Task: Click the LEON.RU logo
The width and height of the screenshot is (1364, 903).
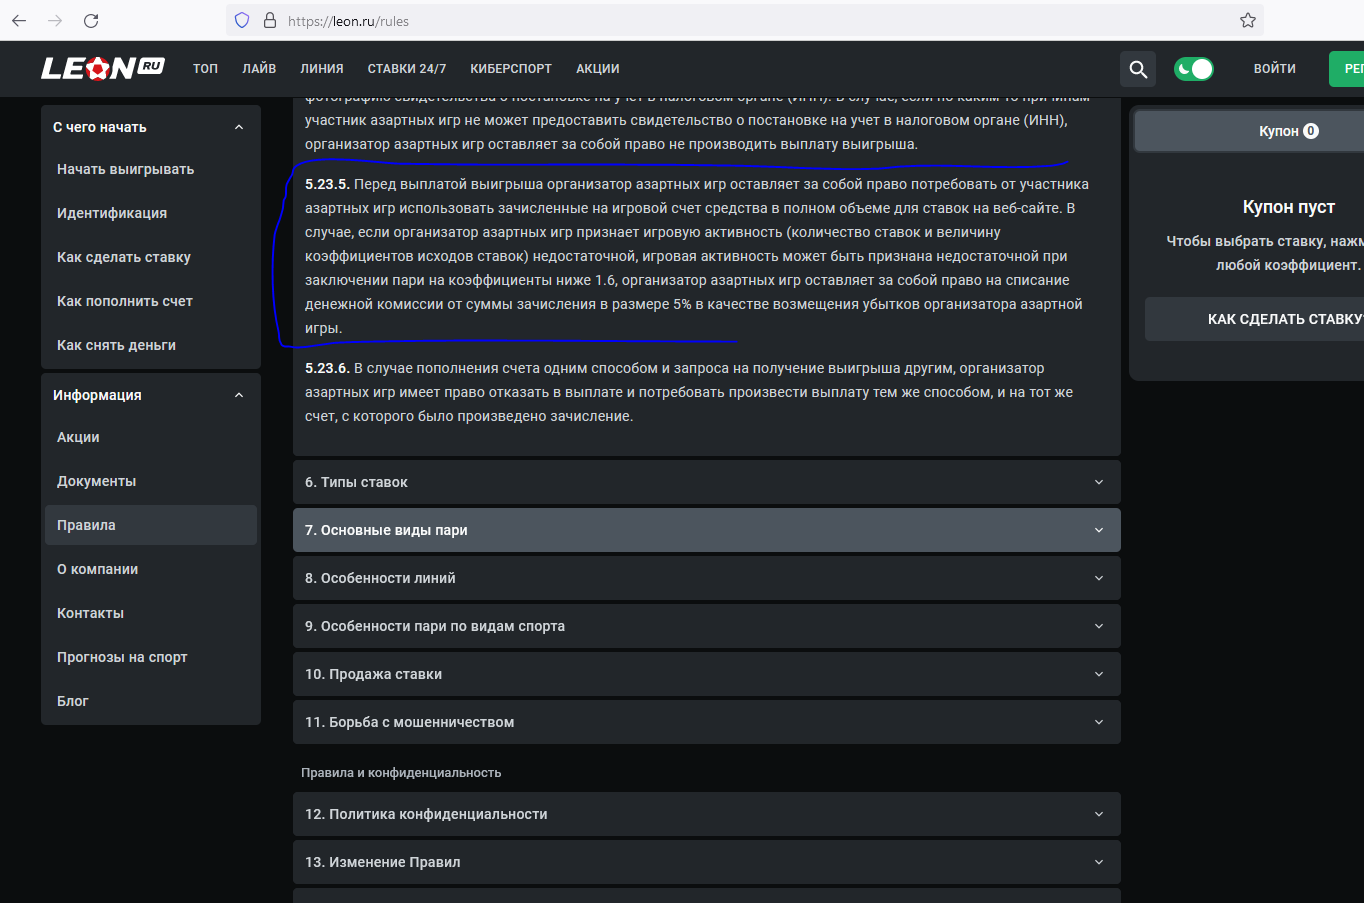Action: (x=102, y=68)
